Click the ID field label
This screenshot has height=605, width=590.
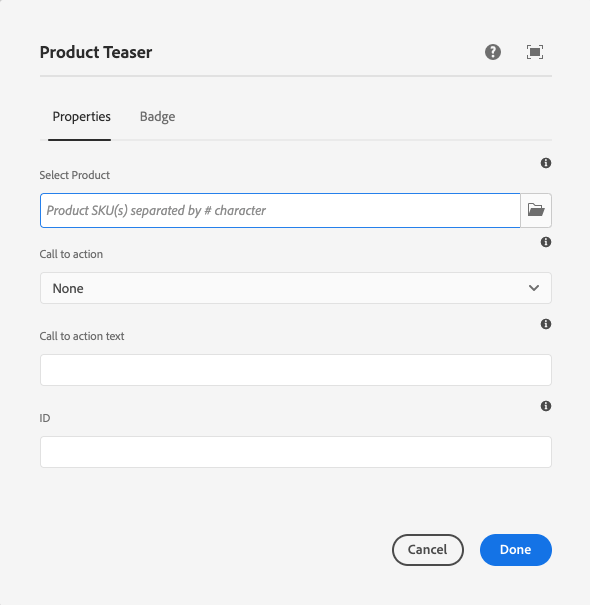[x=45, y=418]
